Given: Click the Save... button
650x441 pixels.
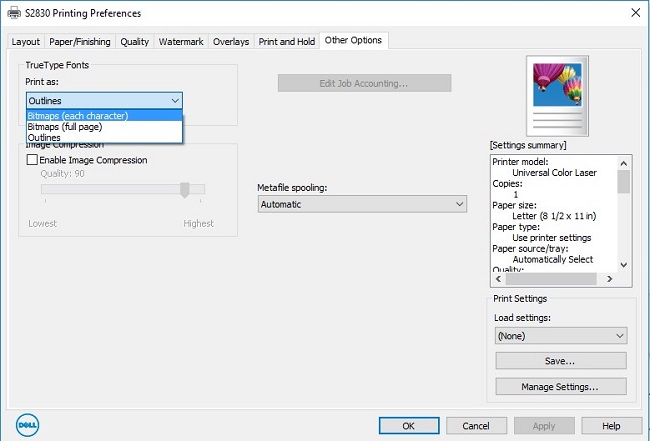Looking at the screenshot, I should 561,361.
